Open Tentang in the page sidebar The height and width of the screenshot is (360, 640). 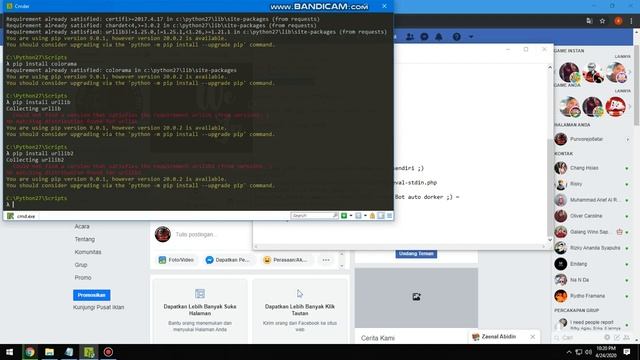(x=84, y=239)
